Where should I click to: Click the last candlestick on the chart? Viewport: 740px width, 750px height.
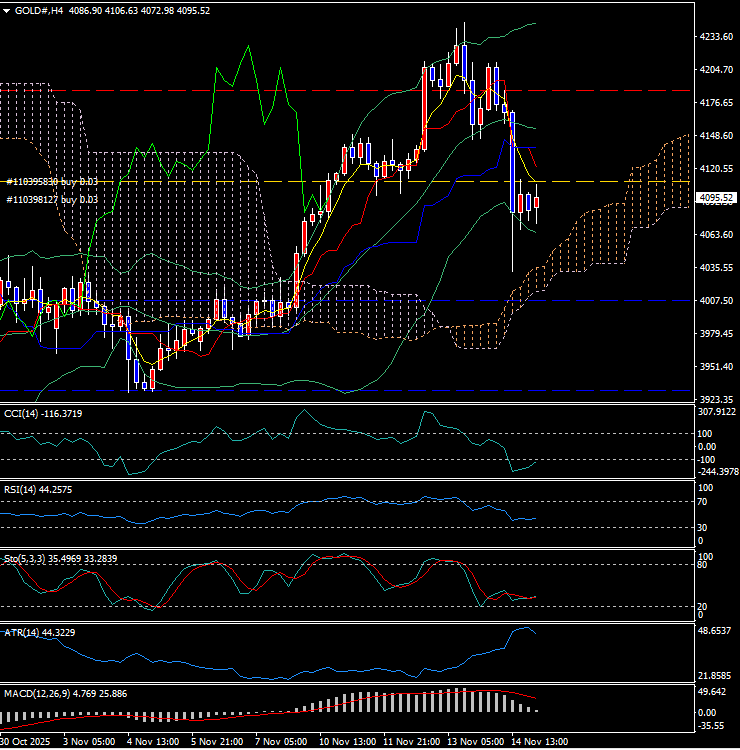click(537, 204)
